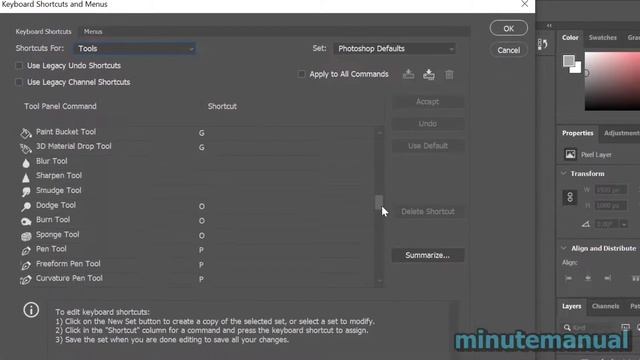Click the align horizontal centers icon
Viewport: 640px width, 360px height.
[588, 278]
